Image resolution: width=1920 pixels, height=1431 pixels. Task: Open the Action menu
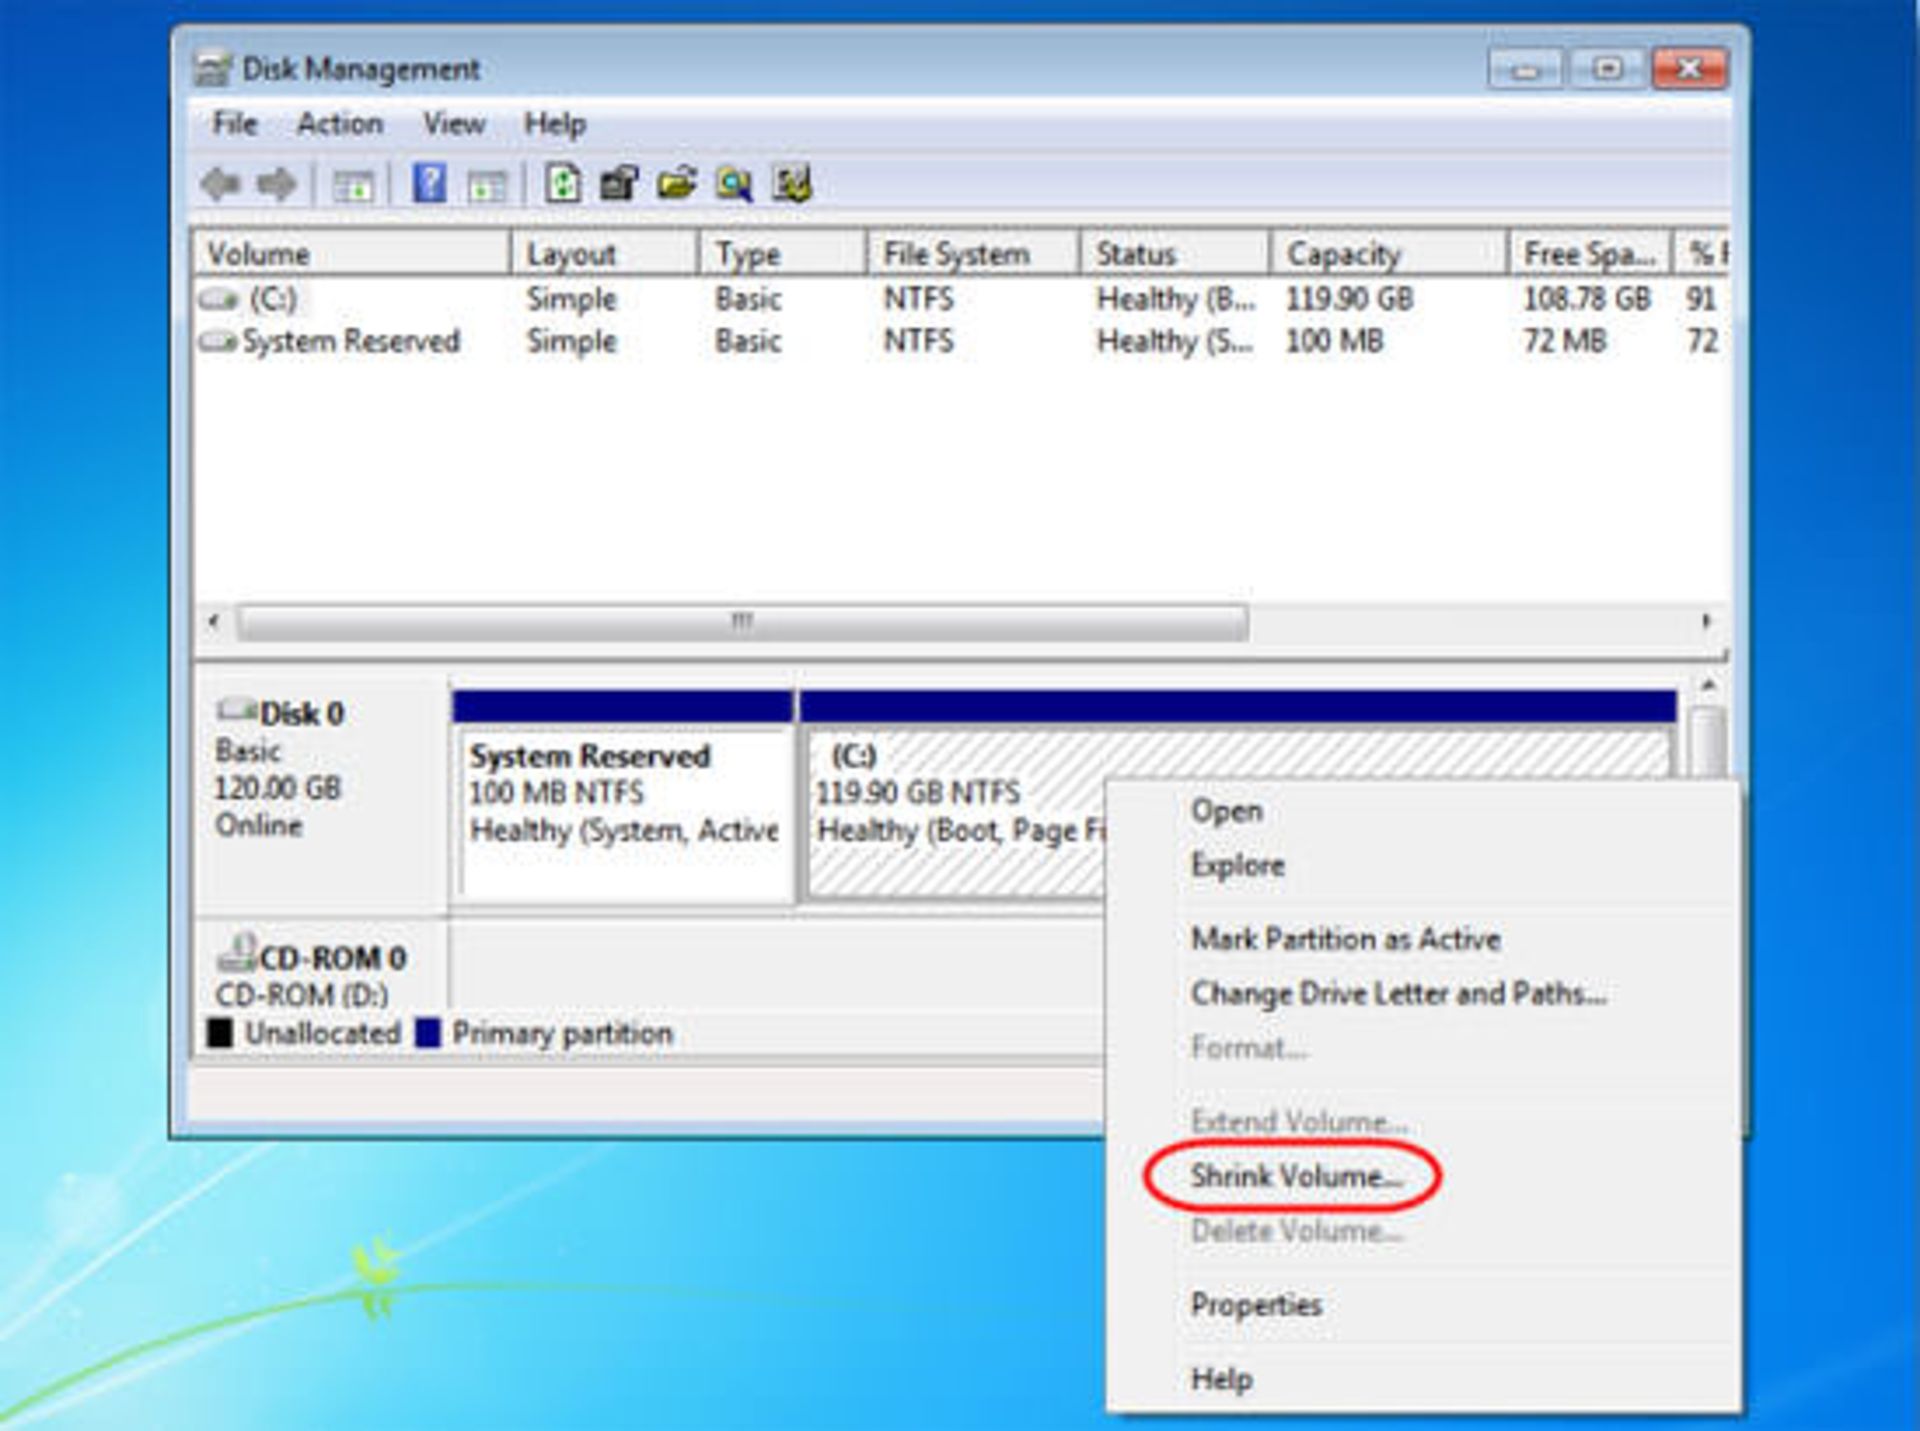[x=340, y=124]
